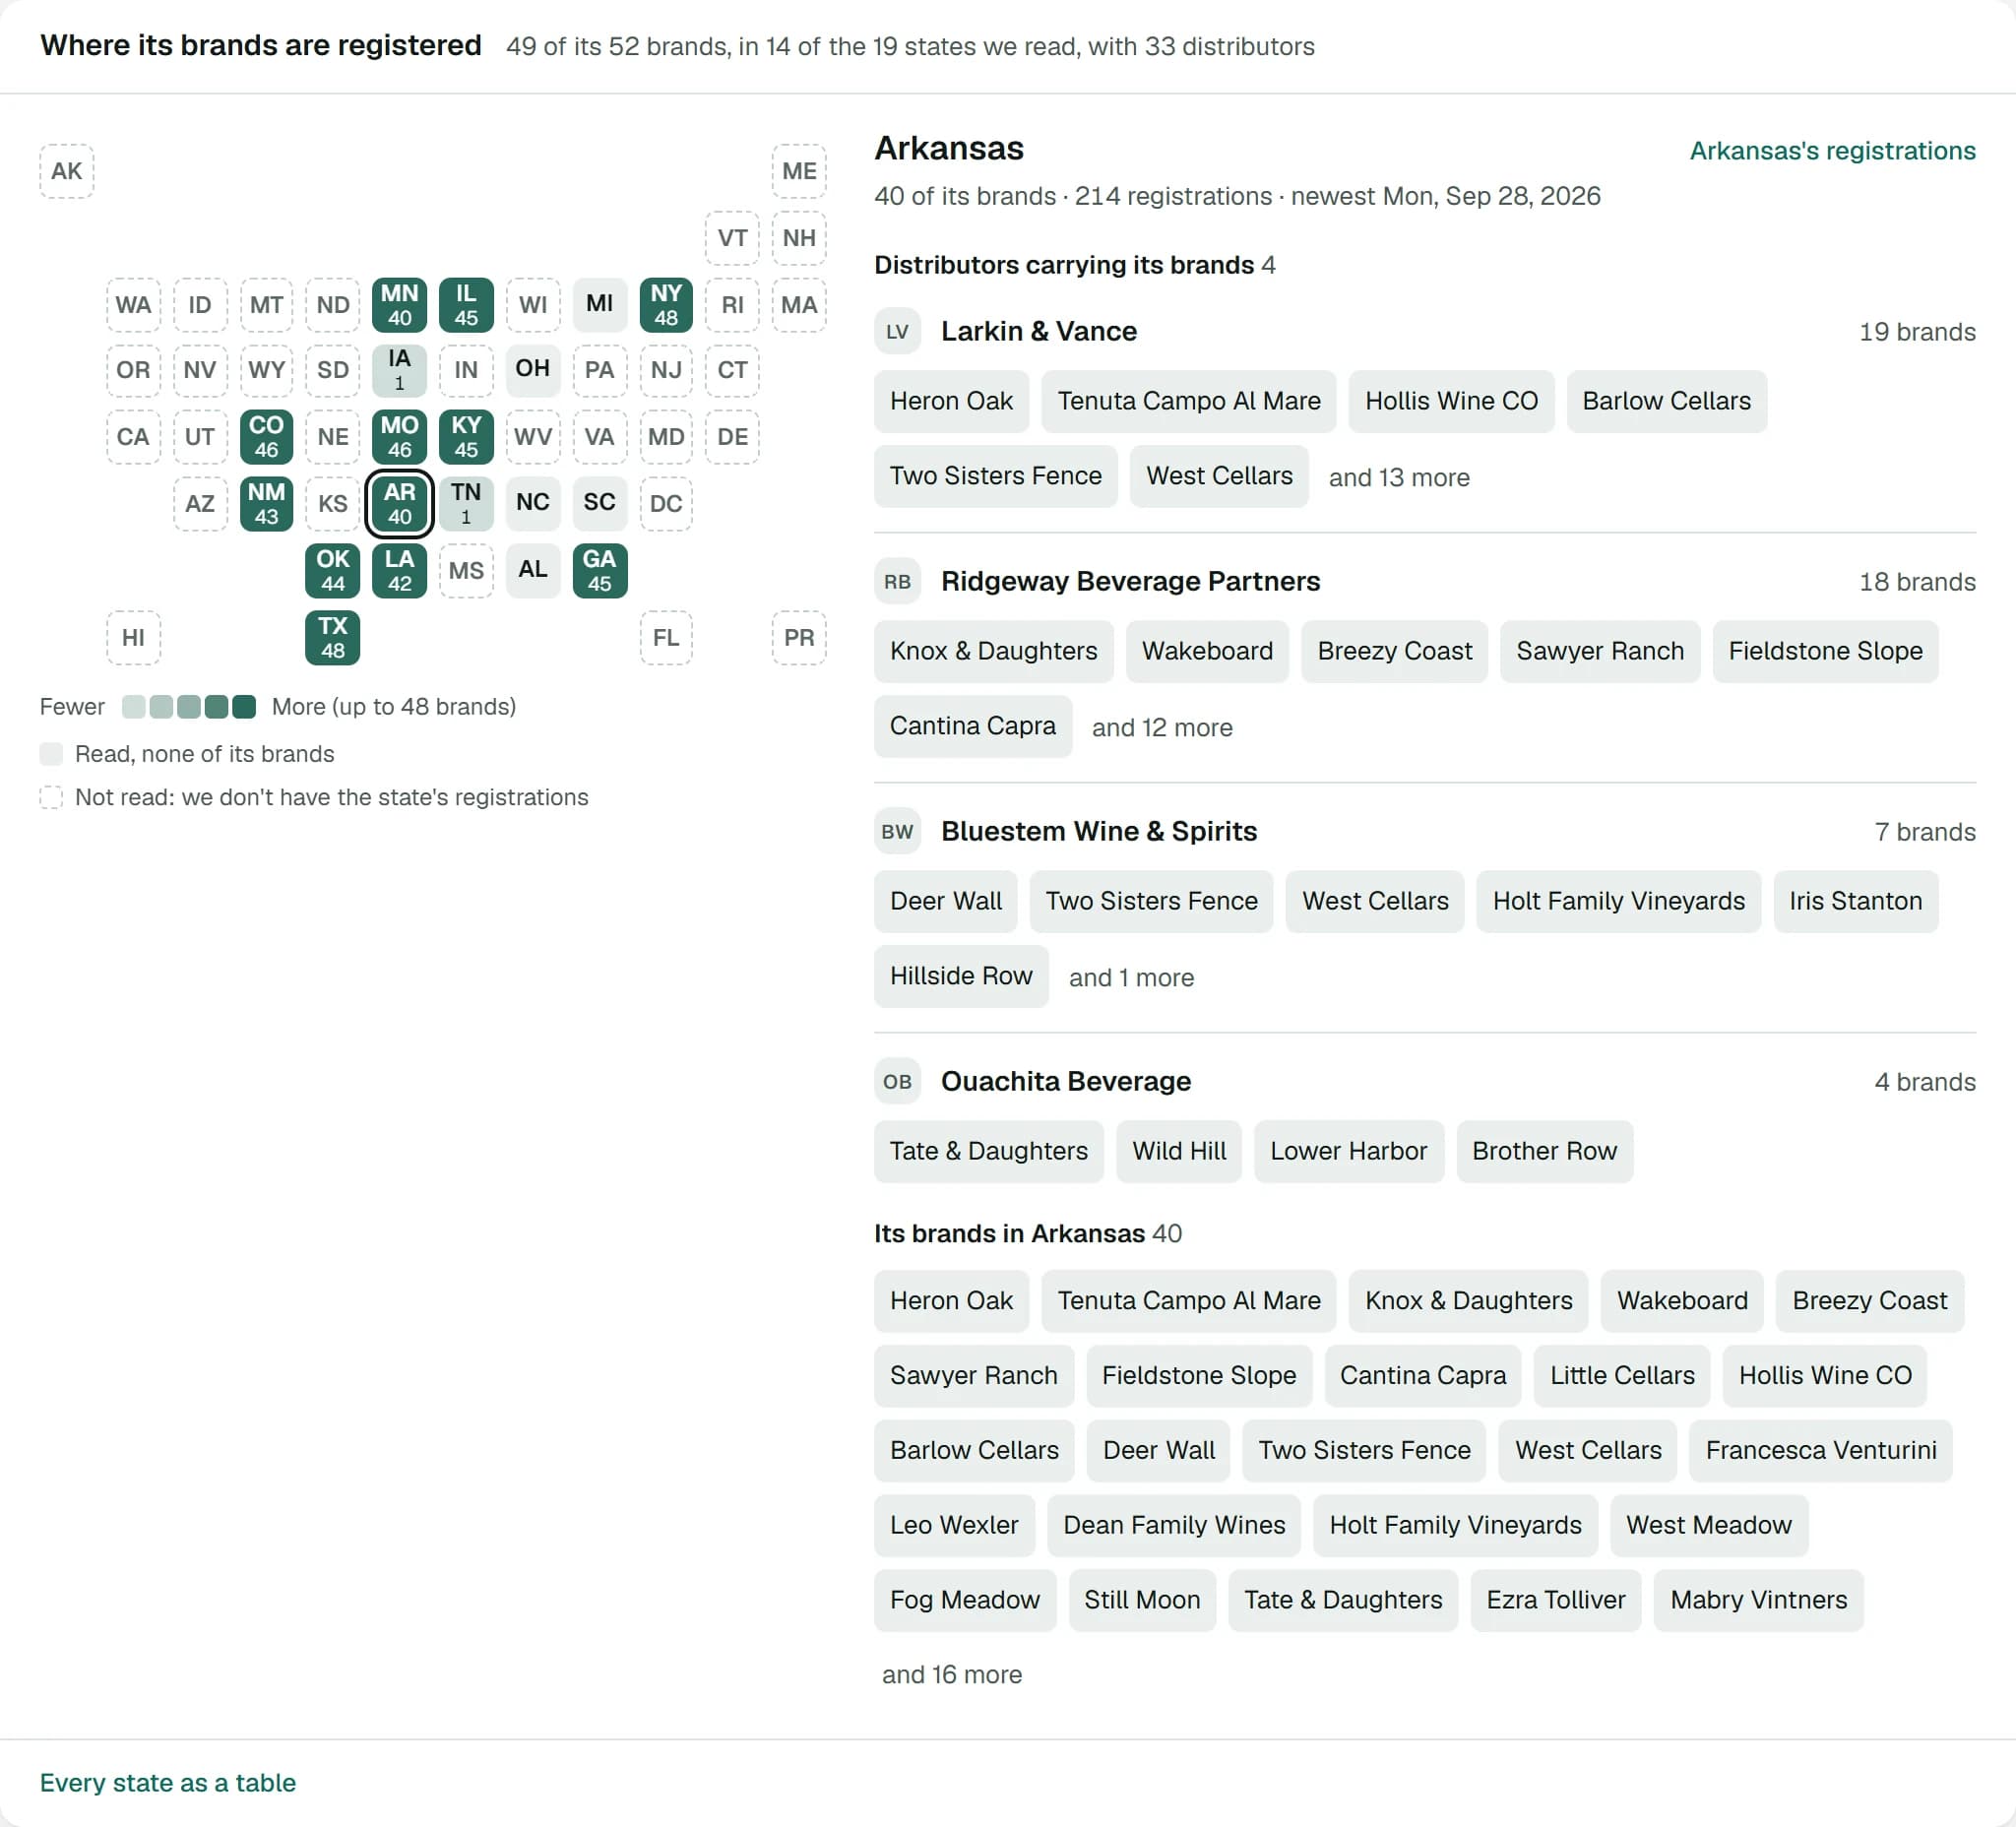The width and height of the screenshot is (2016, 1827).
Task: Pick the Colorado state tile
Action: pyautogui.click(x=266, y=437)
